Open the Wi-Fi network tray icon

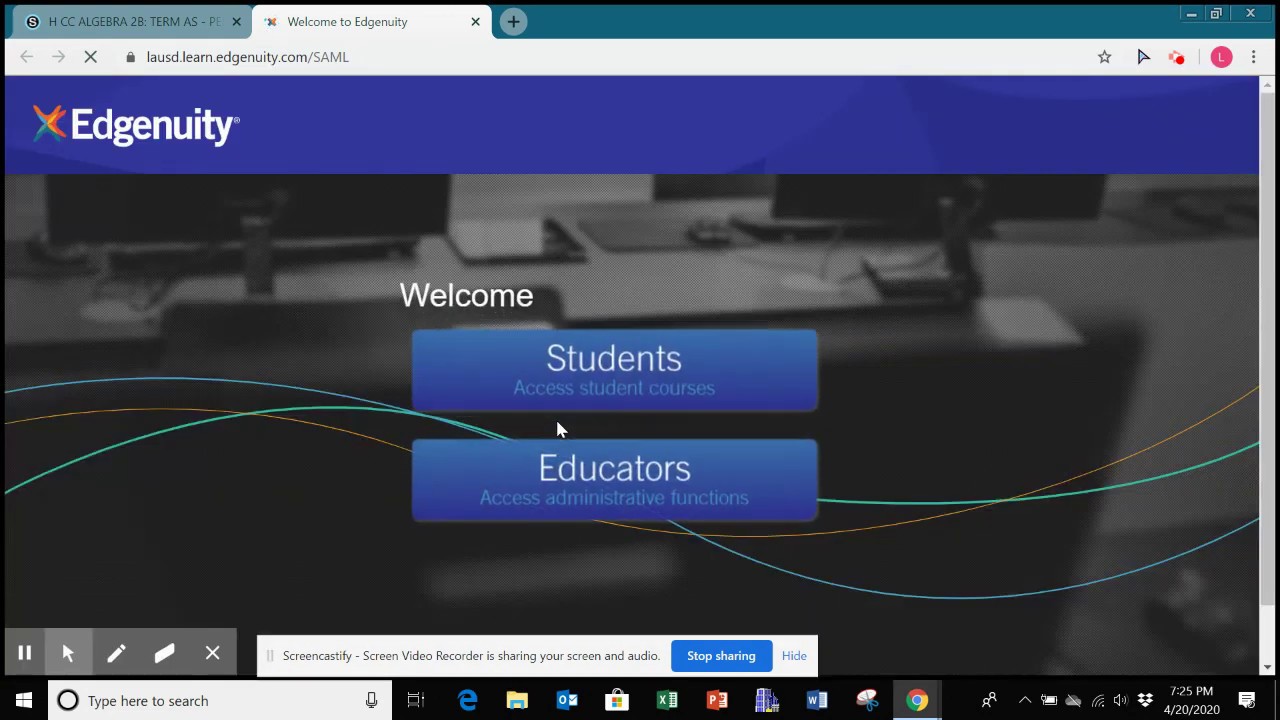pos(1098,700)
